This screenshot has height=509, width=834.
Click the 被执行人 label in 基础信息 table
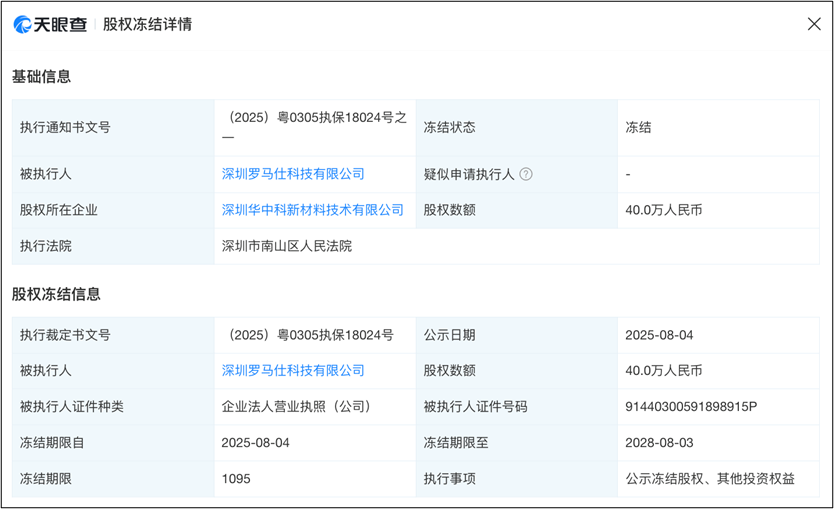(x=46, y=174)
